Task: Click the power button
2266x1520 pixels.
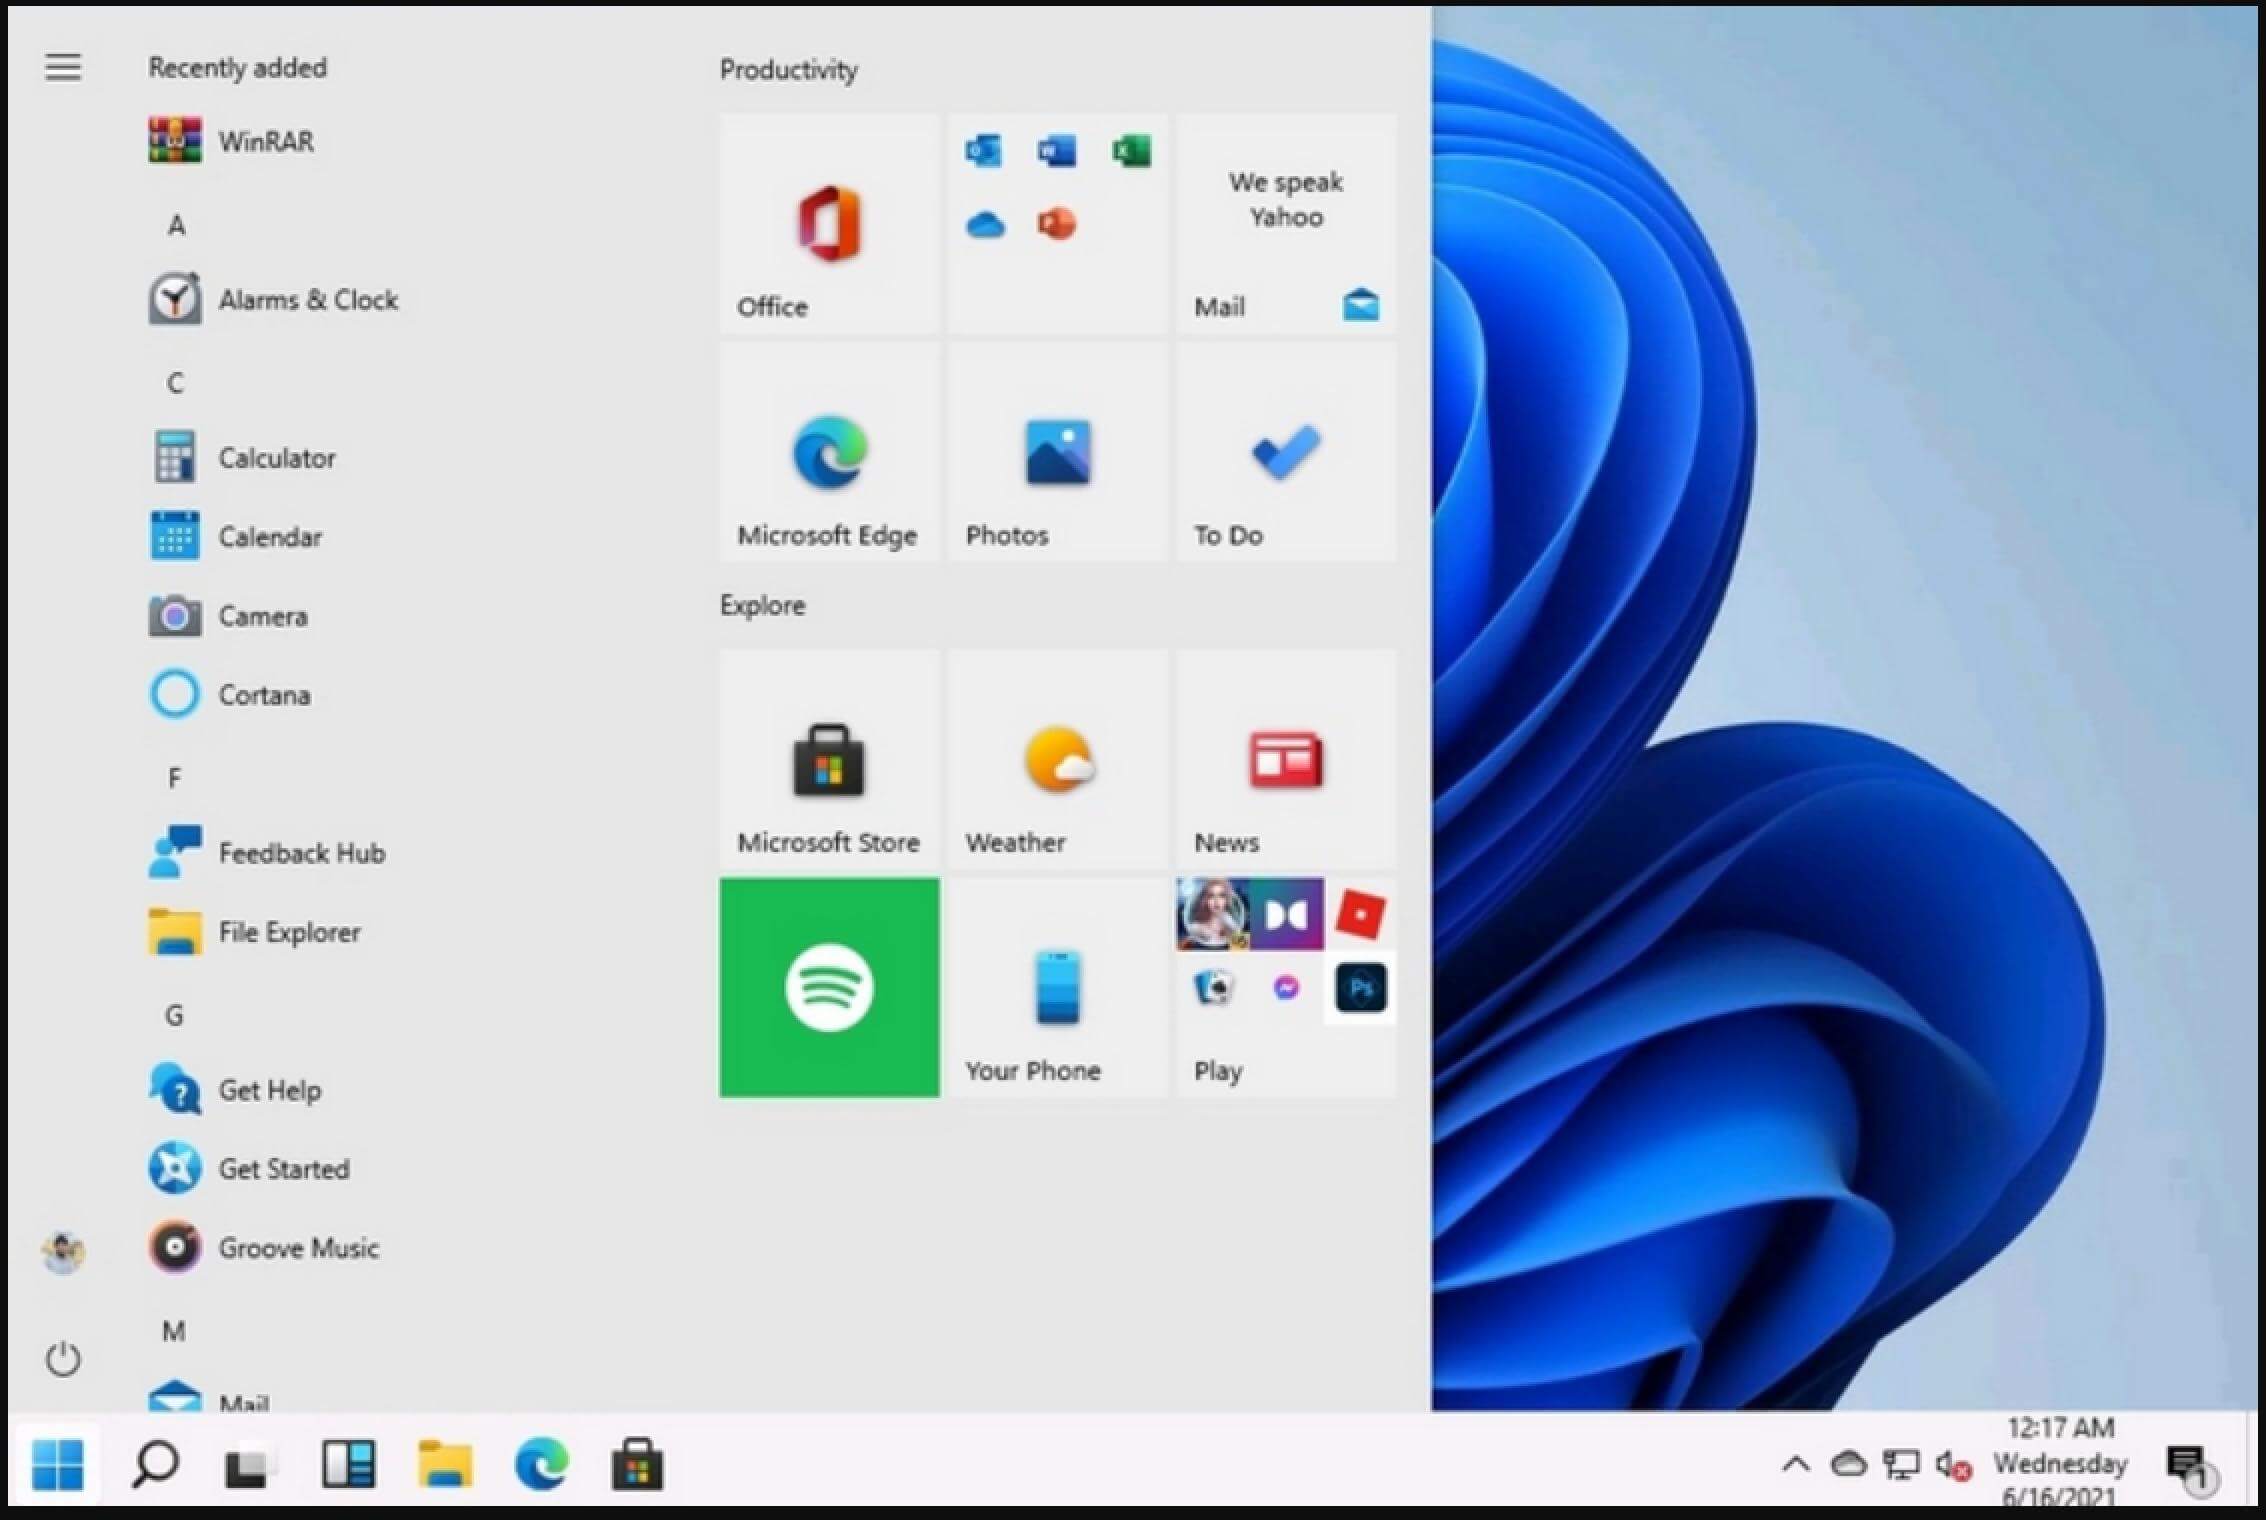Action: point(63,1359)
